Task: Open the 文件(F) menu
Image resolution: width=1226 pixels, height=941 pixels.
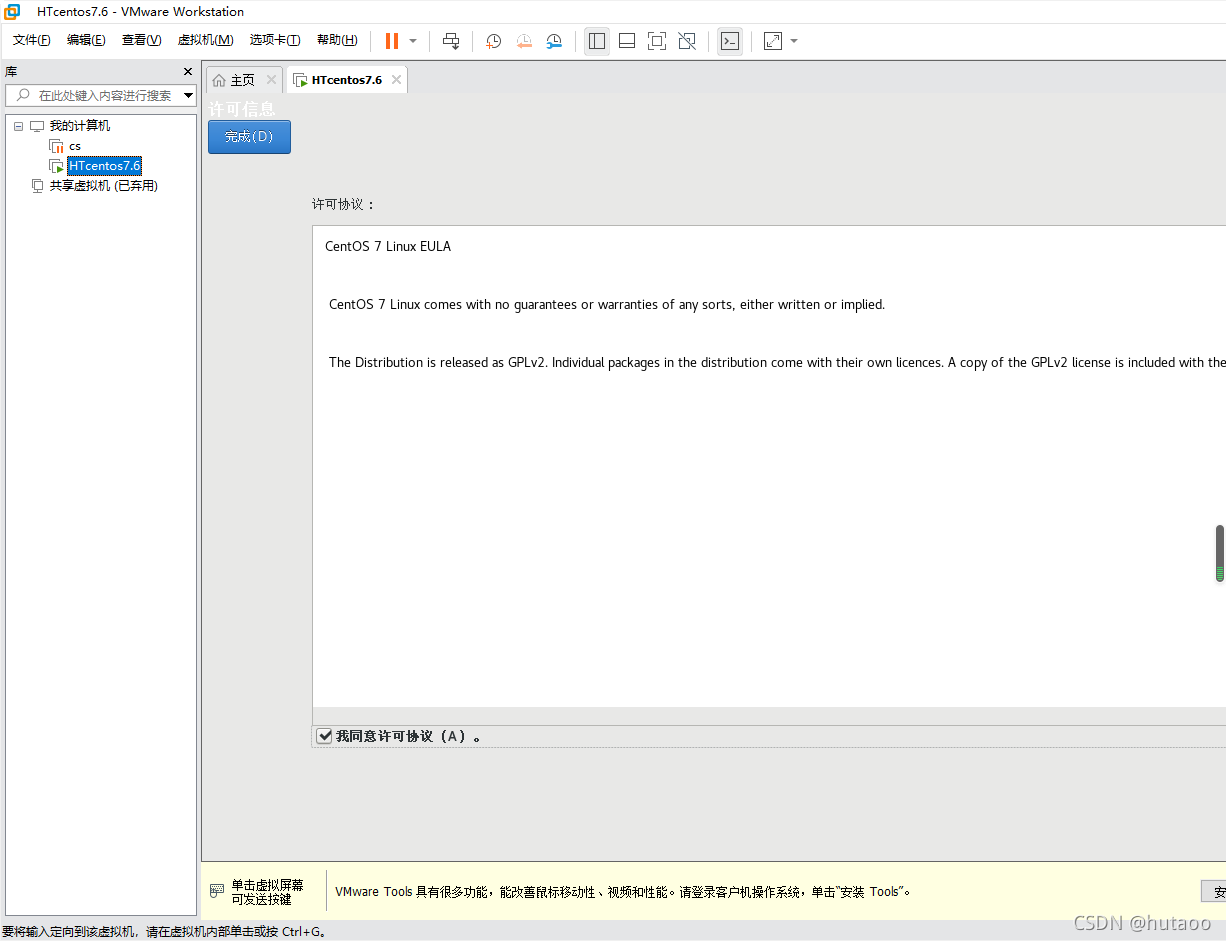Action: tap(32, 40)
